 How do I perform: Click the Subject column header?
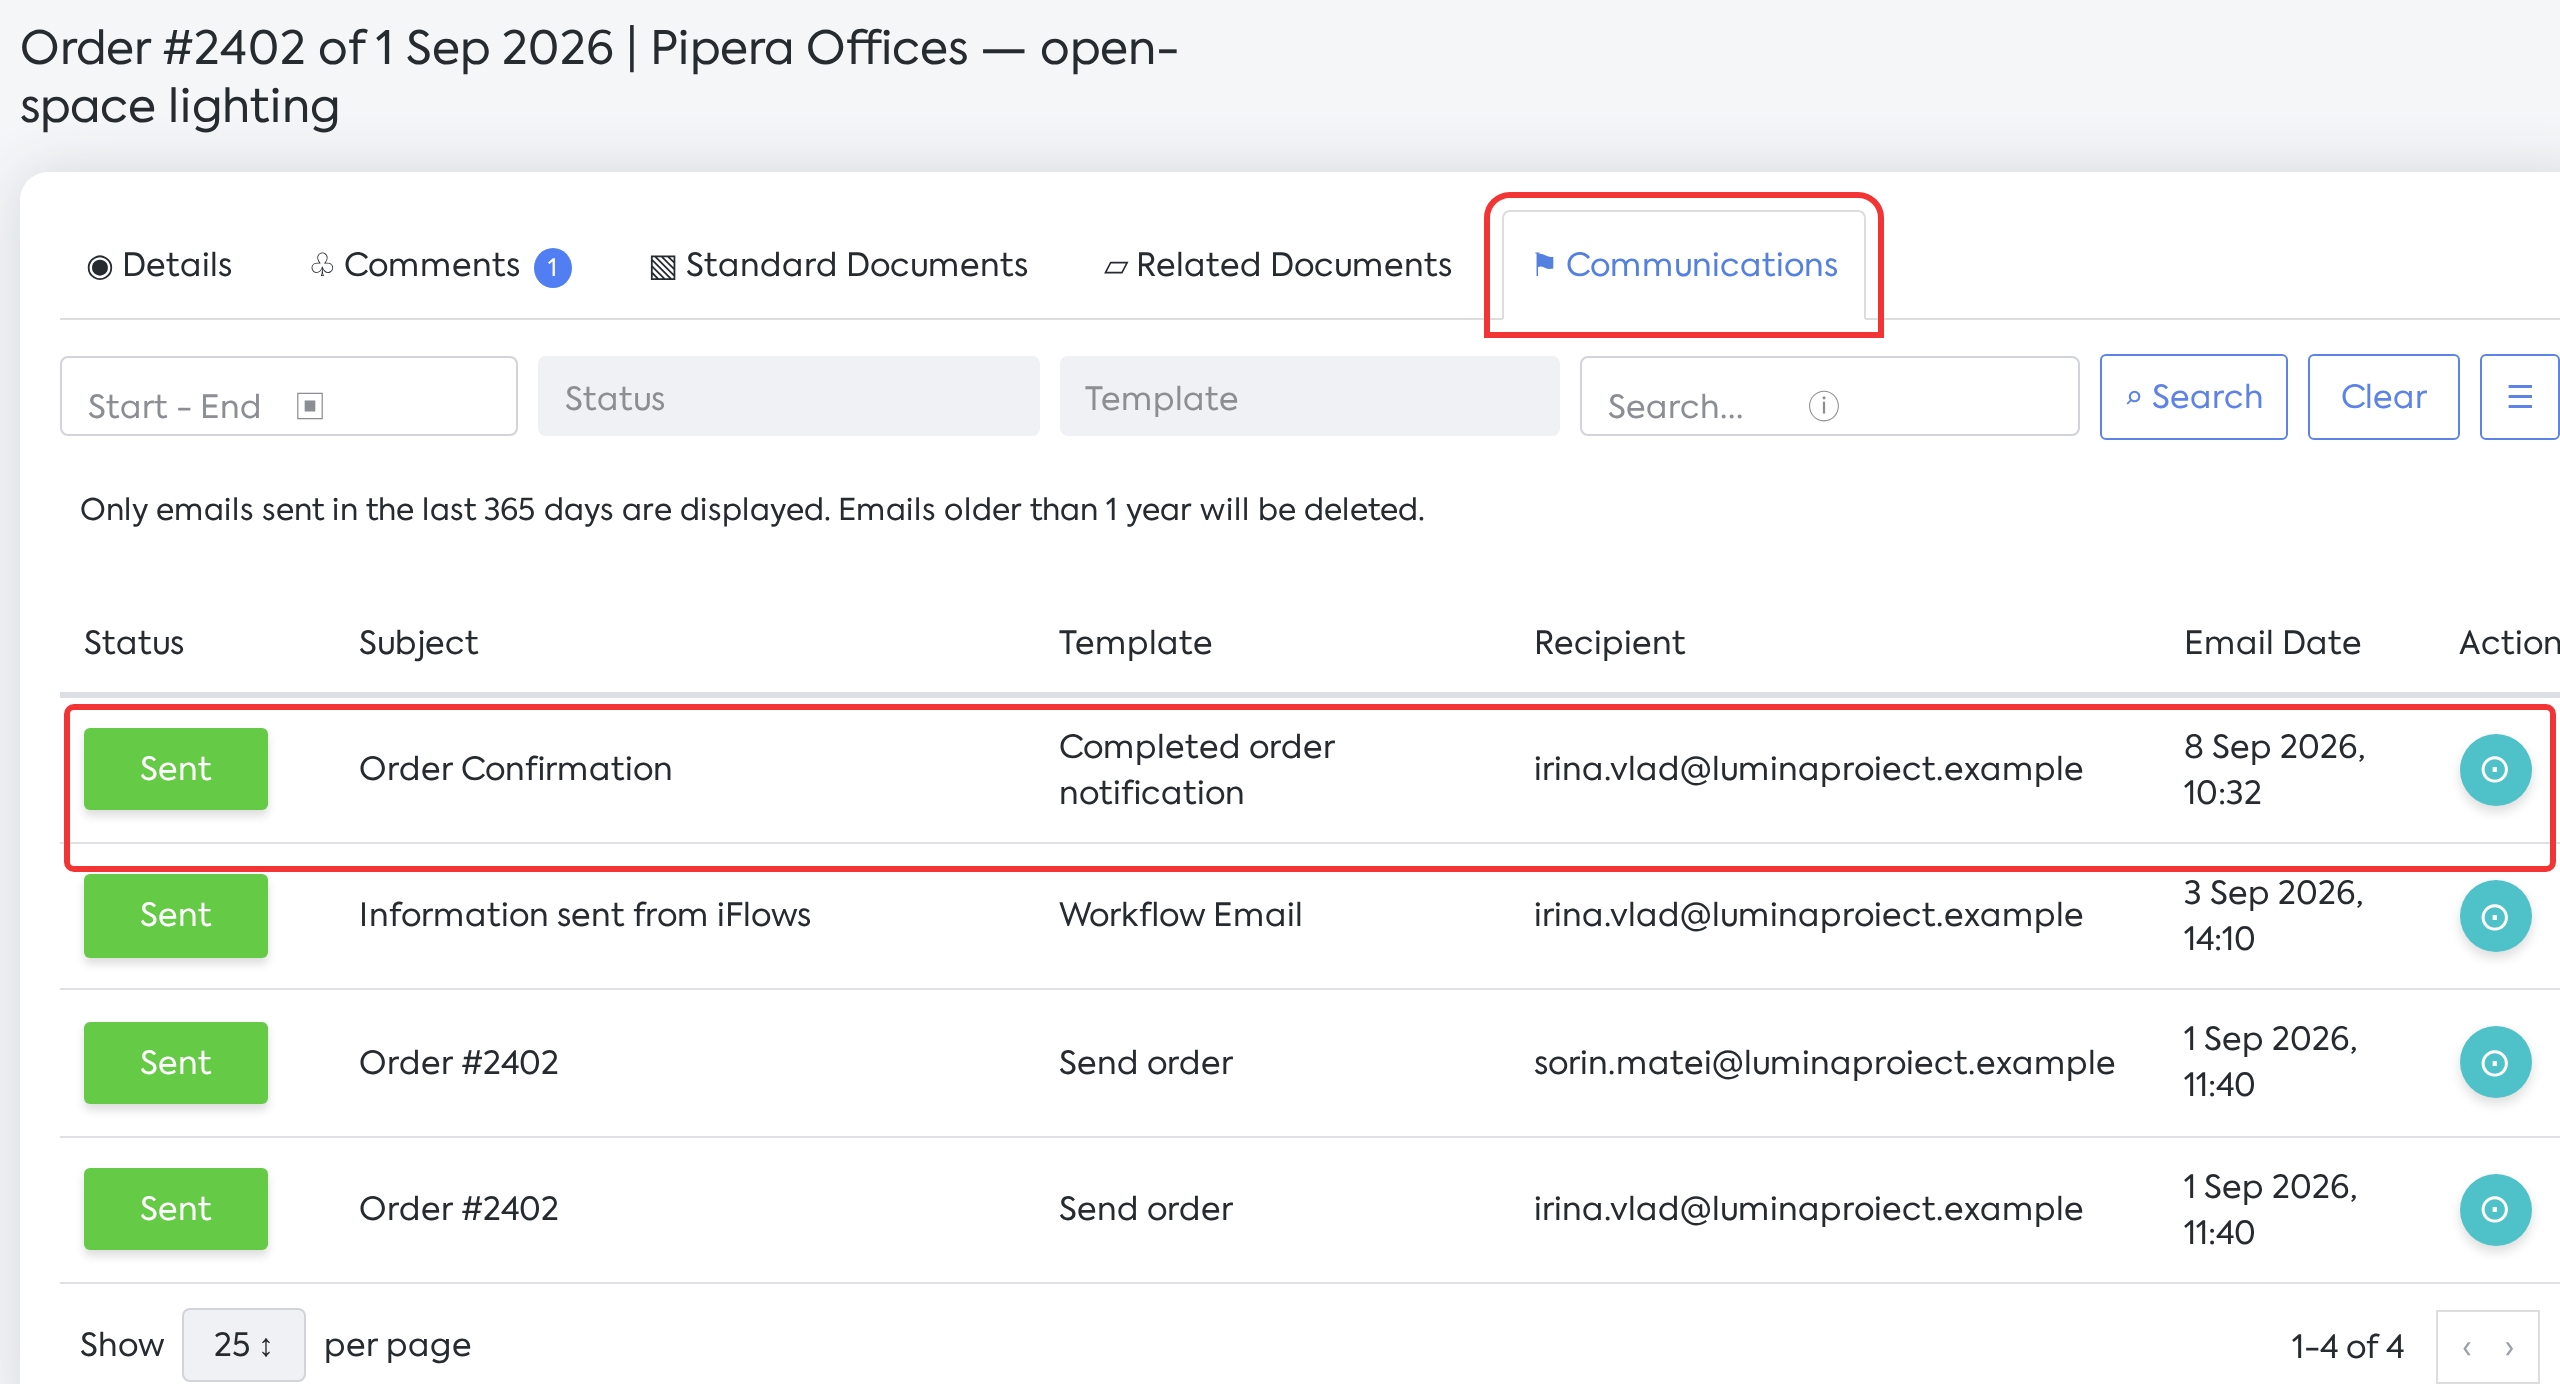(x=418, y=643)
